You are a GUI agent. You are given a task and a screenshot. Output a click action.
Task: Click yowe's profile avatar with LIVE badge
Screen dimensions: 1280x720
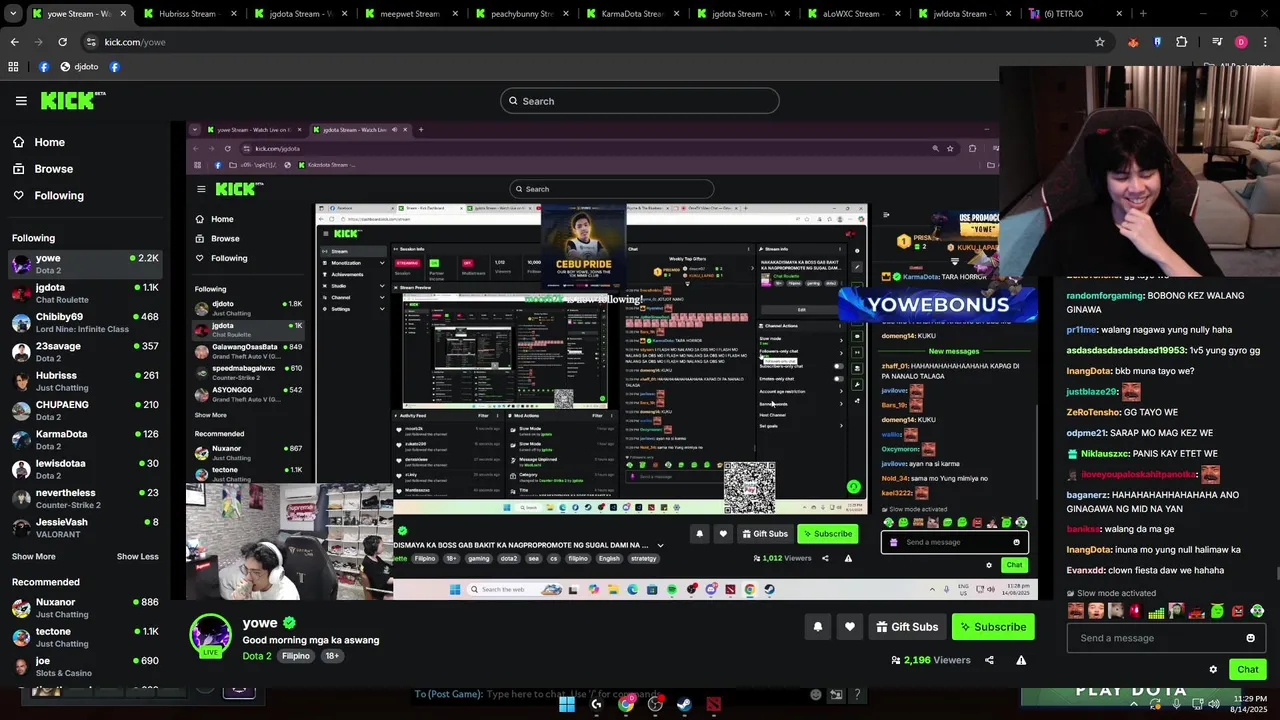click(x=210, y=636)
